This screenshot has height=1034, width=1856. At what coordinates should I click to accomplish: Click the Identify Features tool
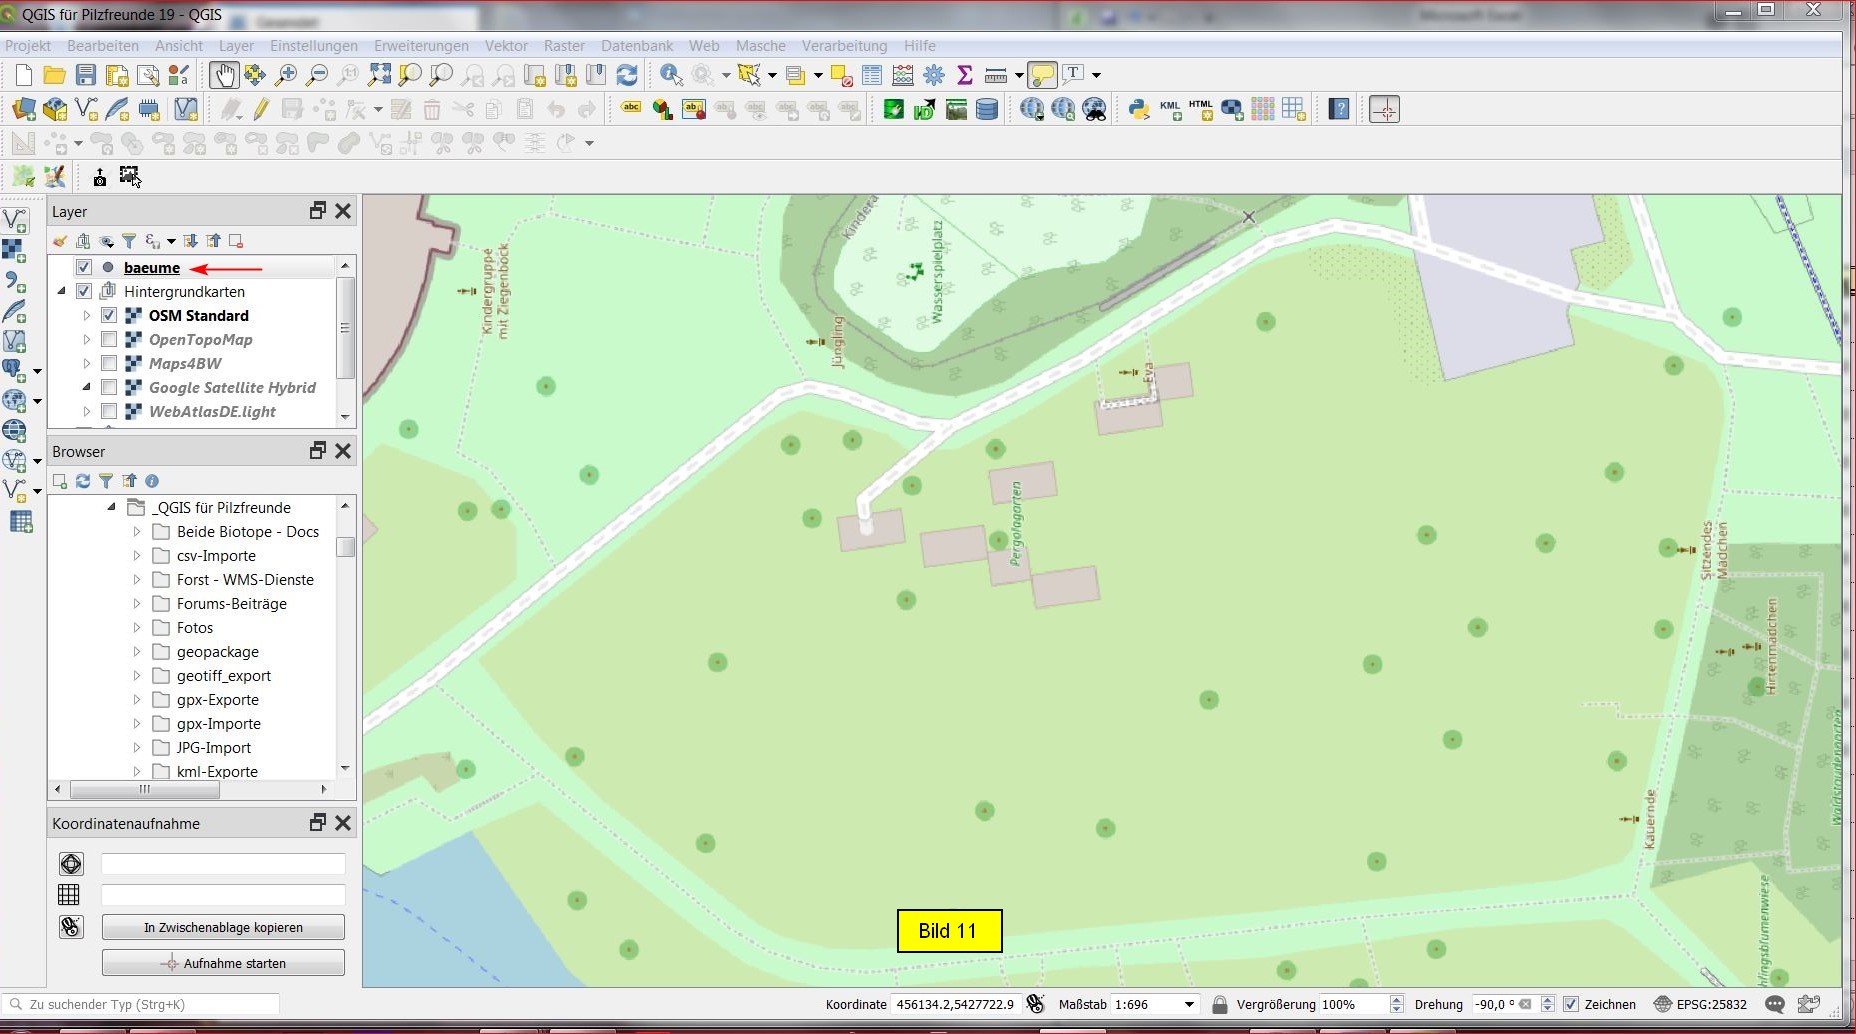tap(671, 75)
